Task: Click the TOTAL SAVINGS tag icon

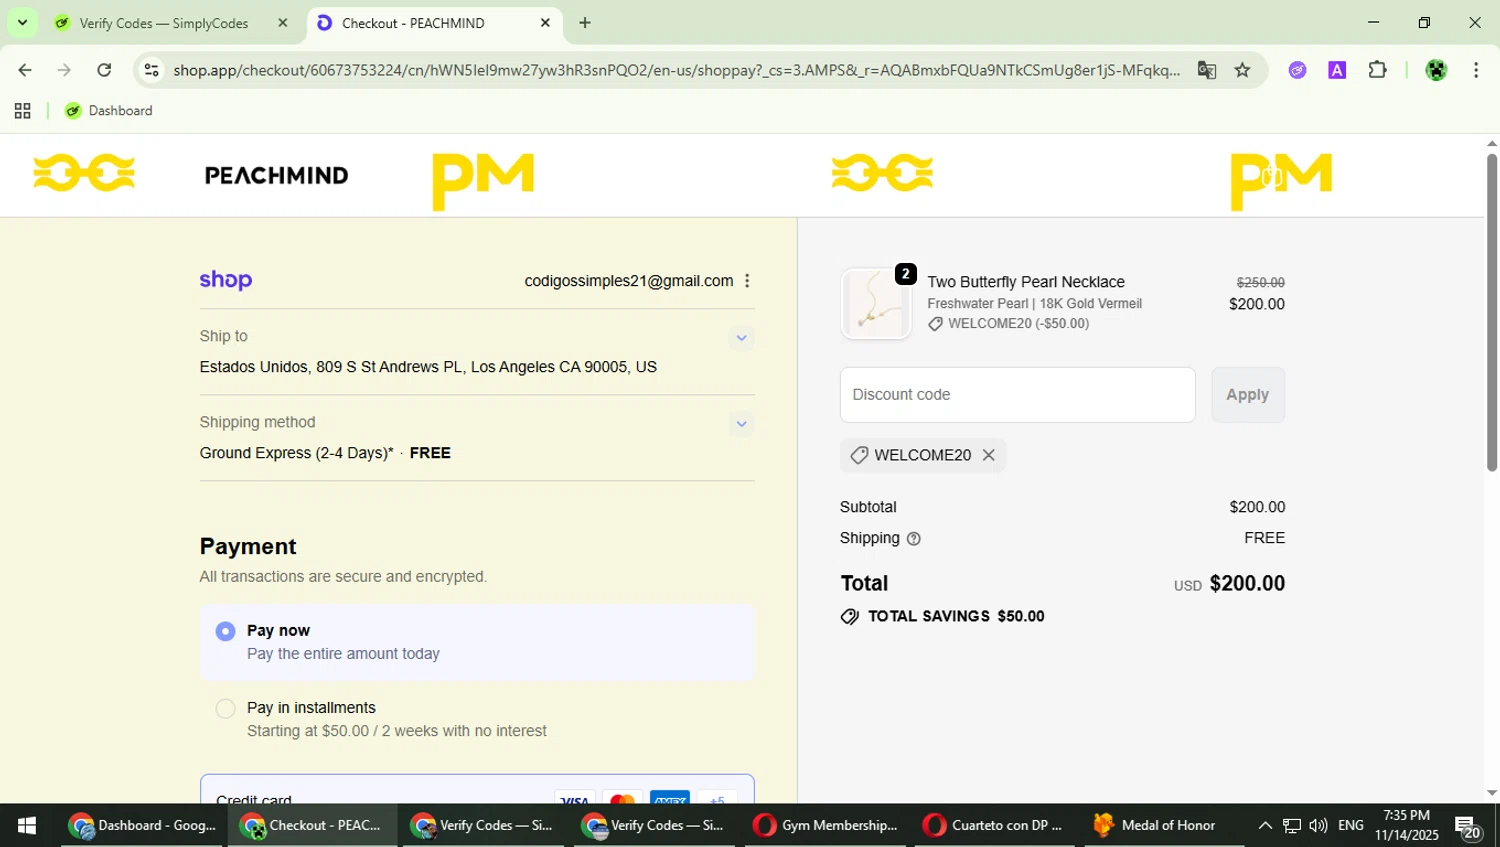Action: (850, 616)
